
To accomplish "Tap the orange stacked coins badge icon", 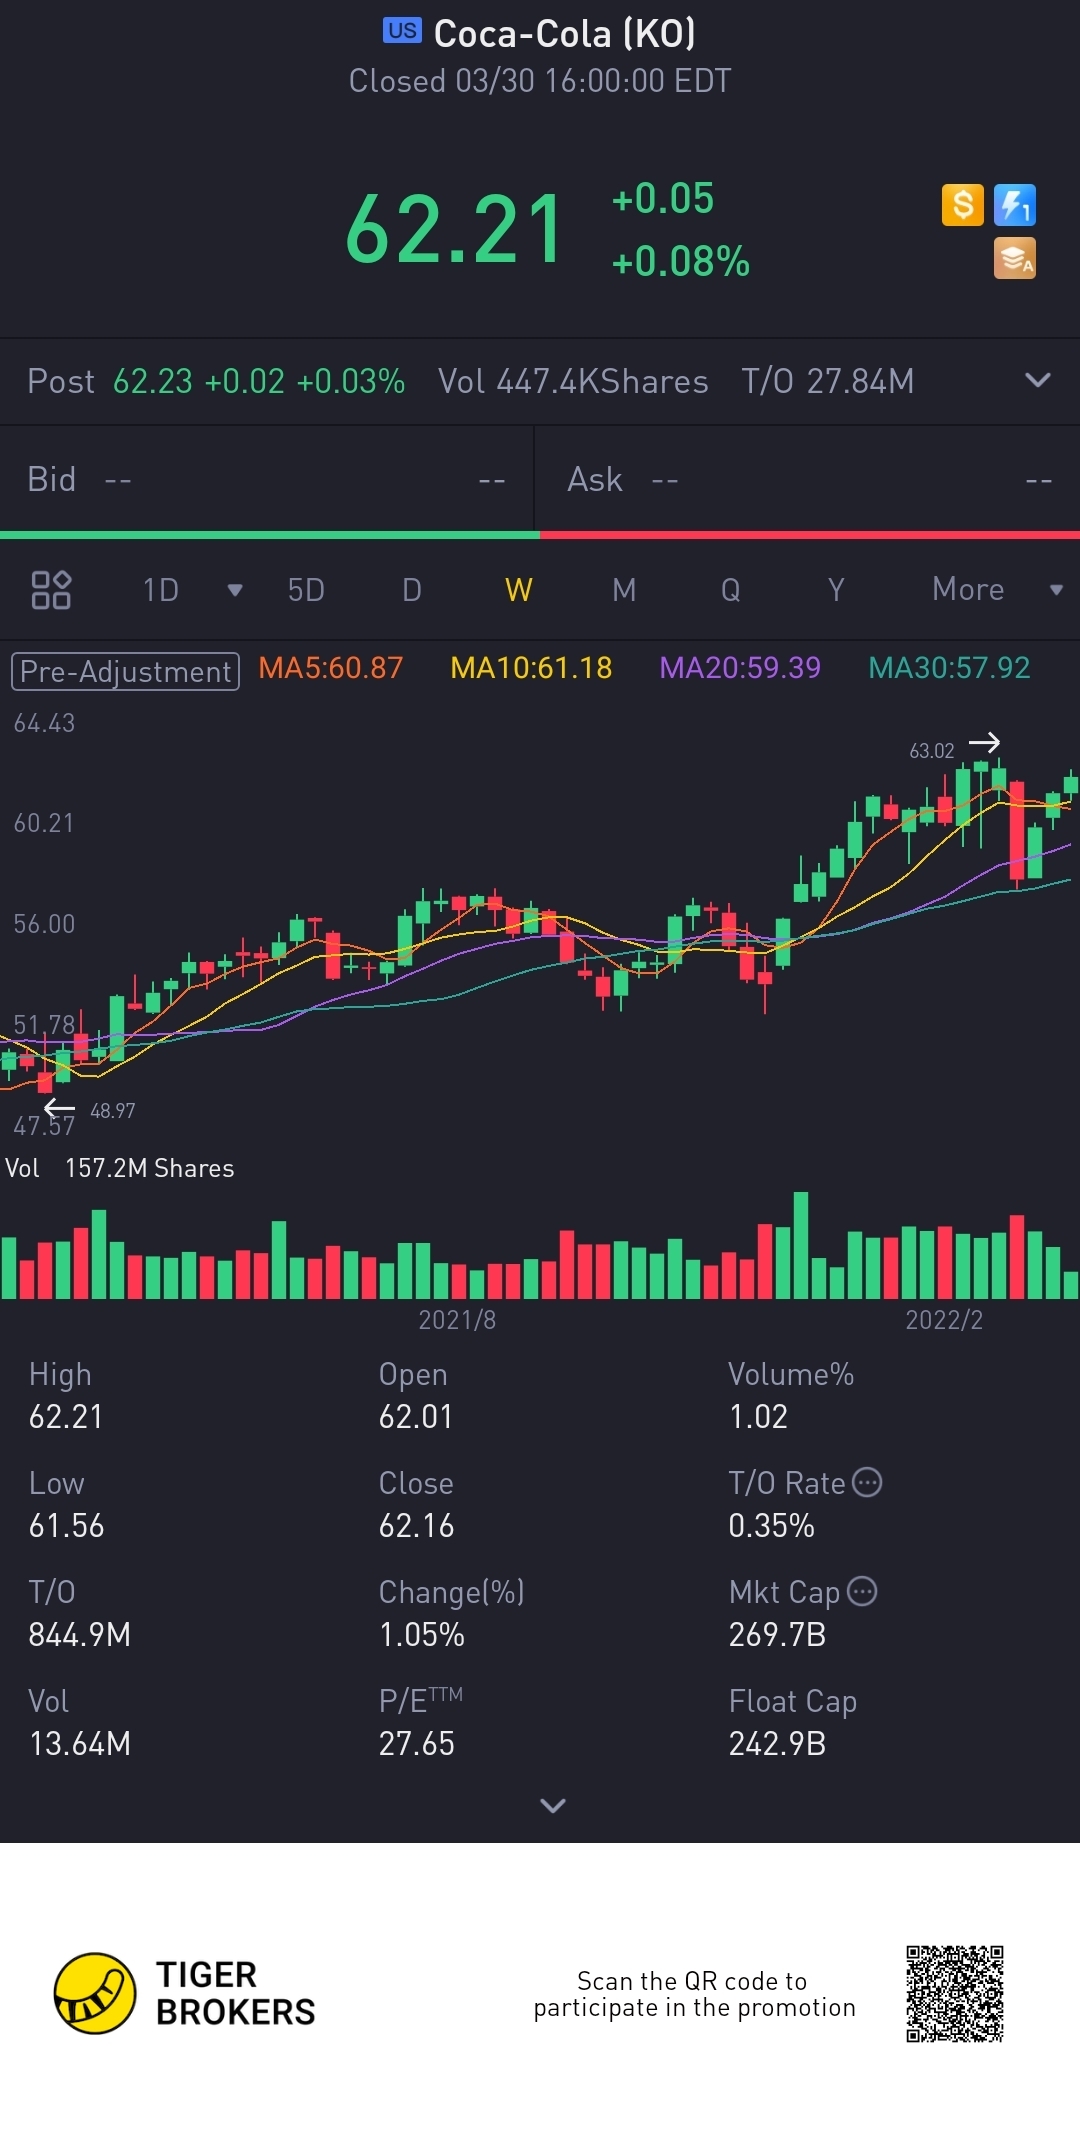I will [x=1014, y=258].
